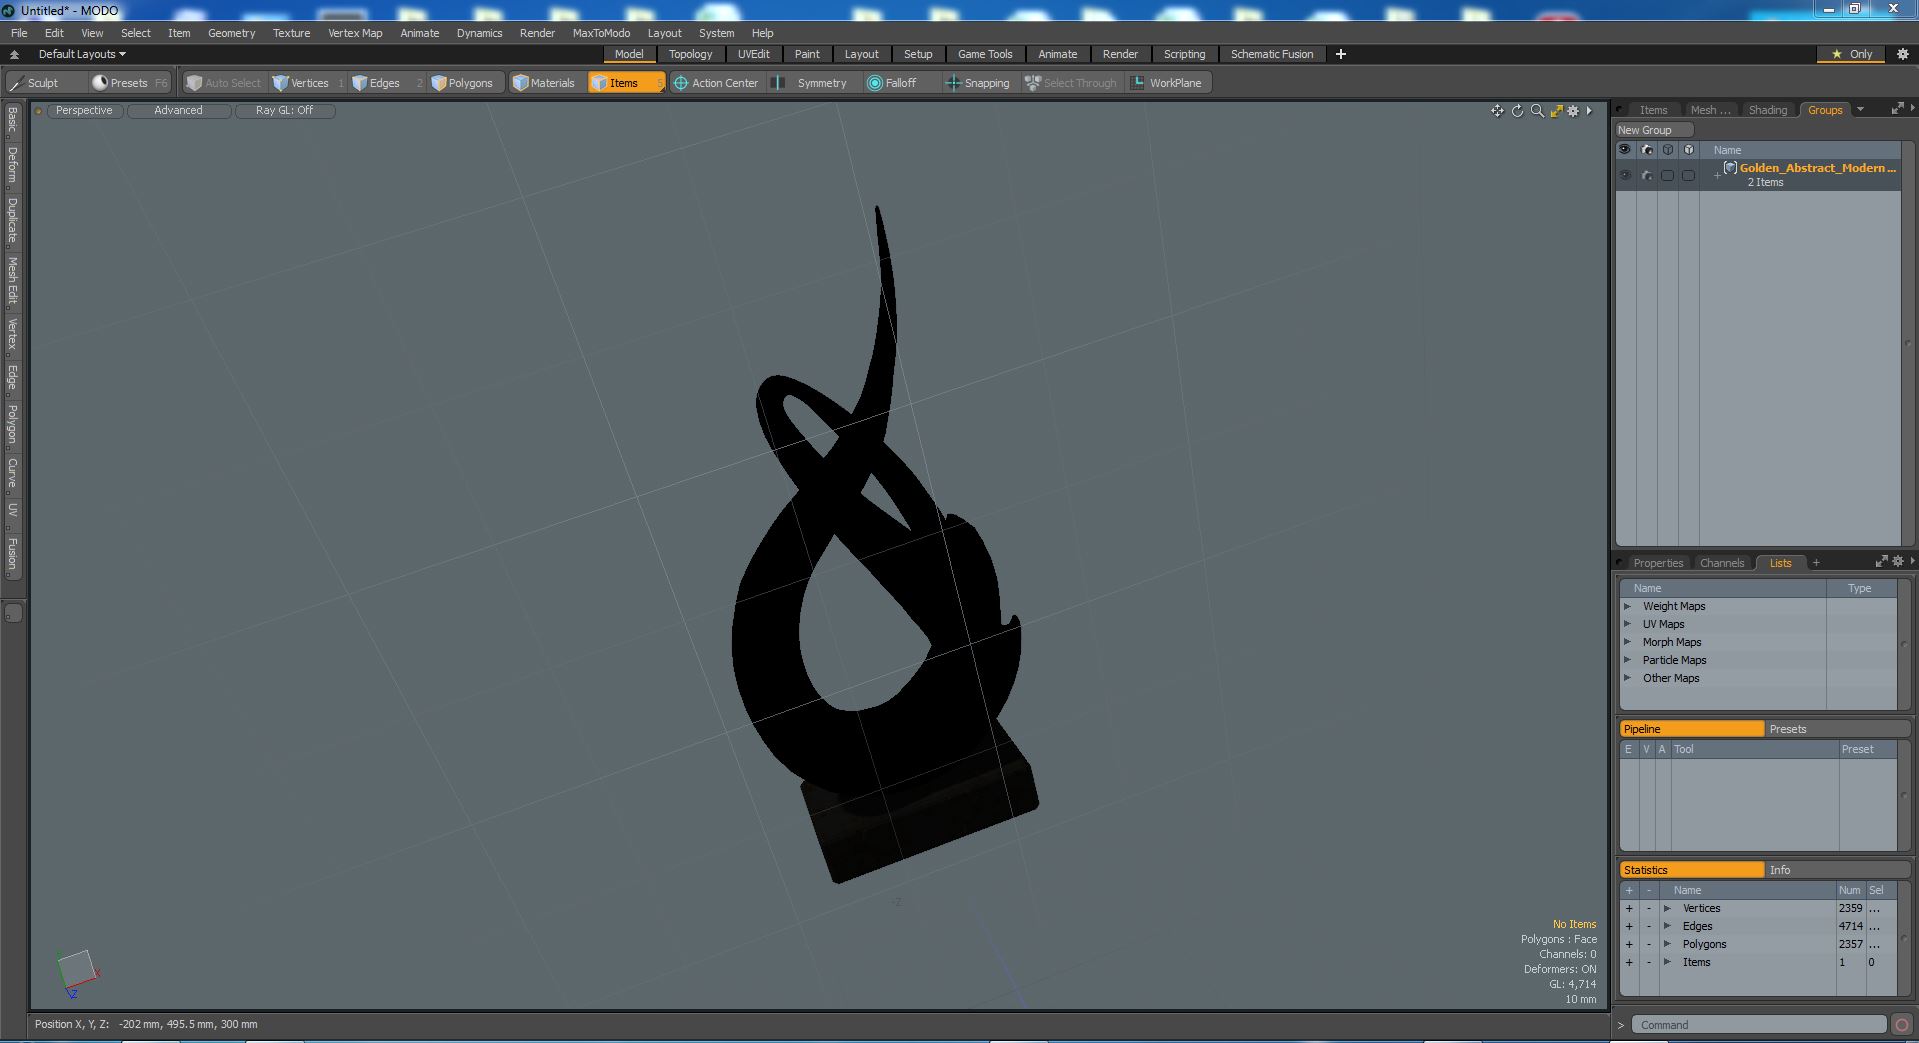Open the Presets browser
Screen dimensions: 1919x1043
[129, 83]
